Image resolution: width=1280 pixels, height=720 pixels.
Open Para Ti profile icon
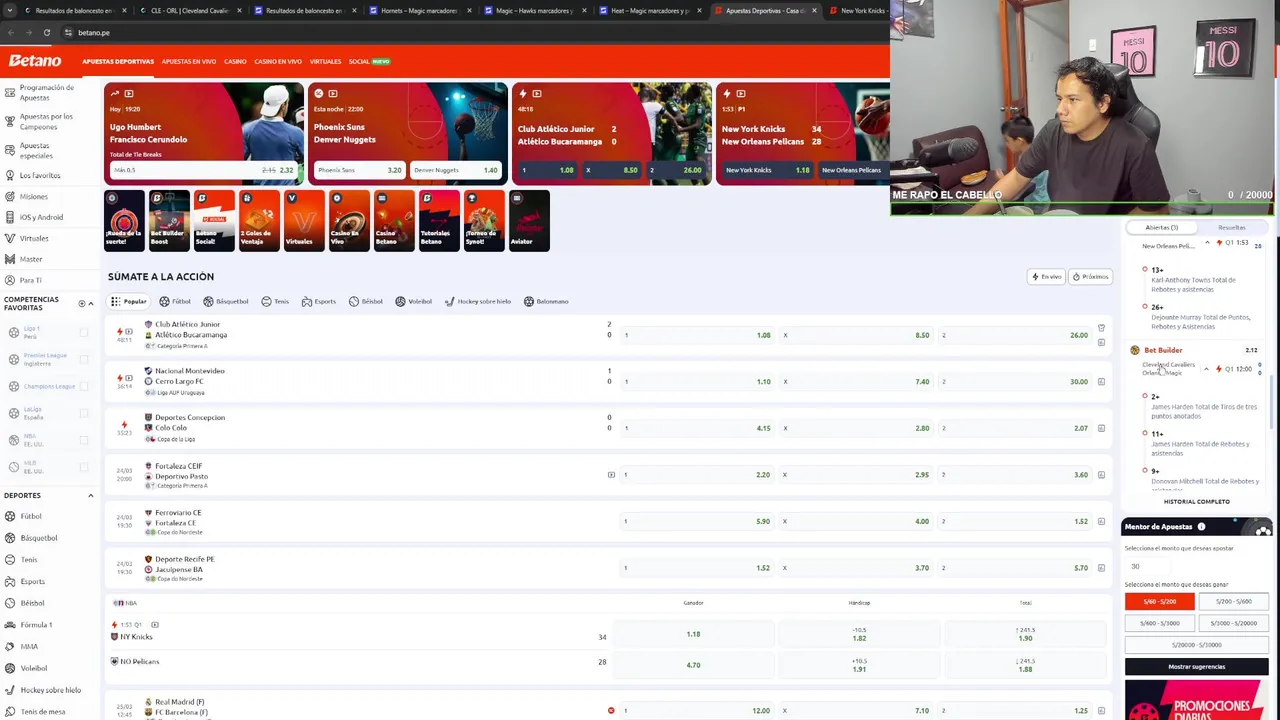(10, 280)
